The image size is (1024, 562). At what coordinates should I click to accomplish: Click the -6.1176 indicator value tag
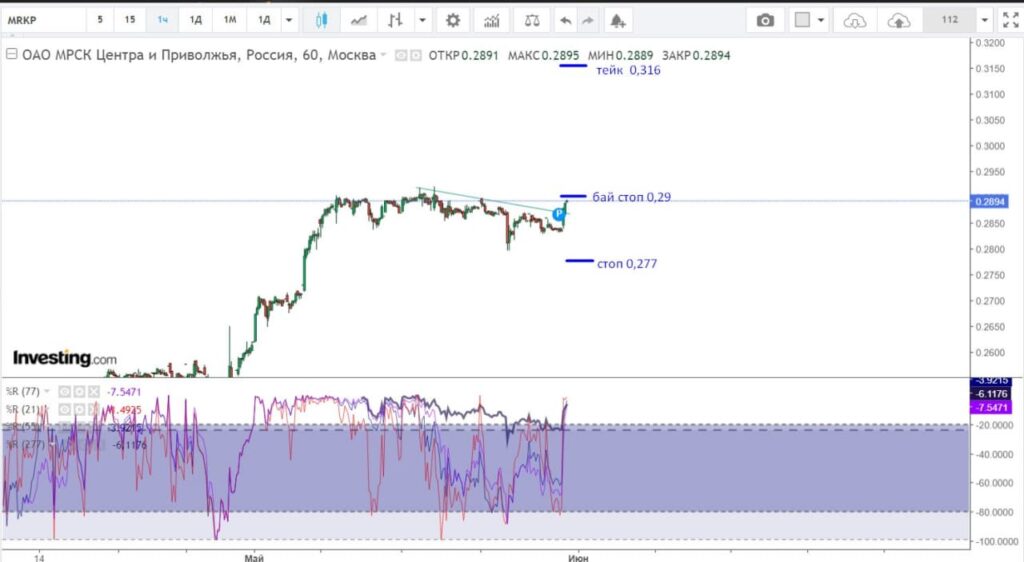(991, 394)
